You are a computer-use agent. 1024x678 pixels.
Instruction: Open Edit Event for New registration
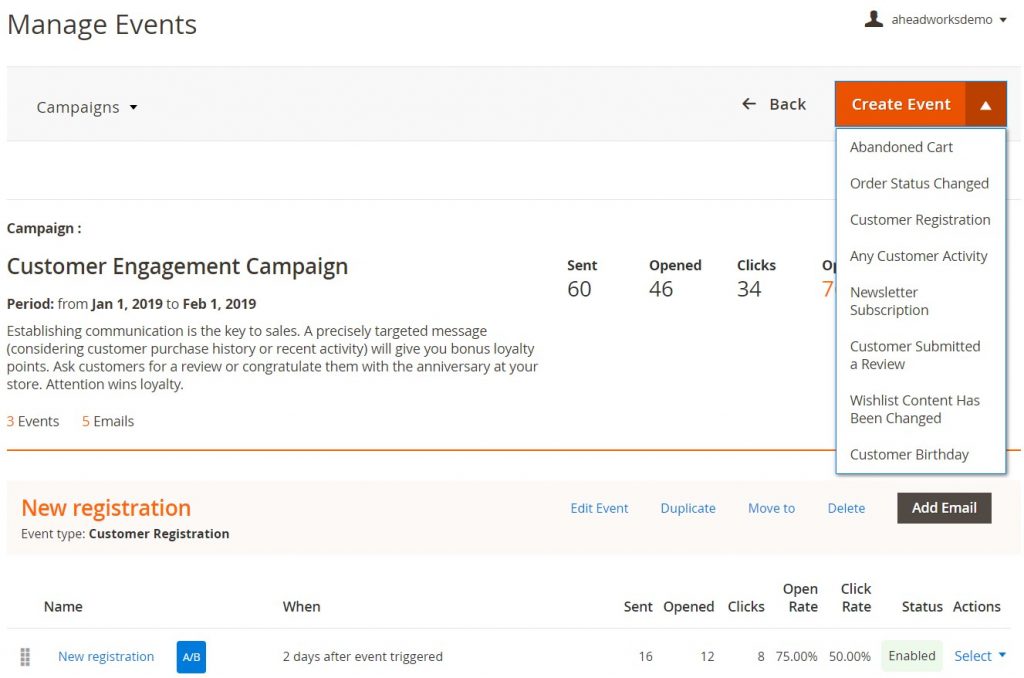[x=599, y=508]
